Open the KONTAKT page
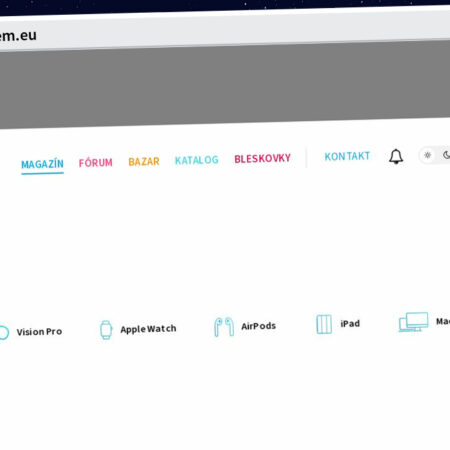Image resolution: width=450 pixels, height=450 pixels. tap(347, 156)
